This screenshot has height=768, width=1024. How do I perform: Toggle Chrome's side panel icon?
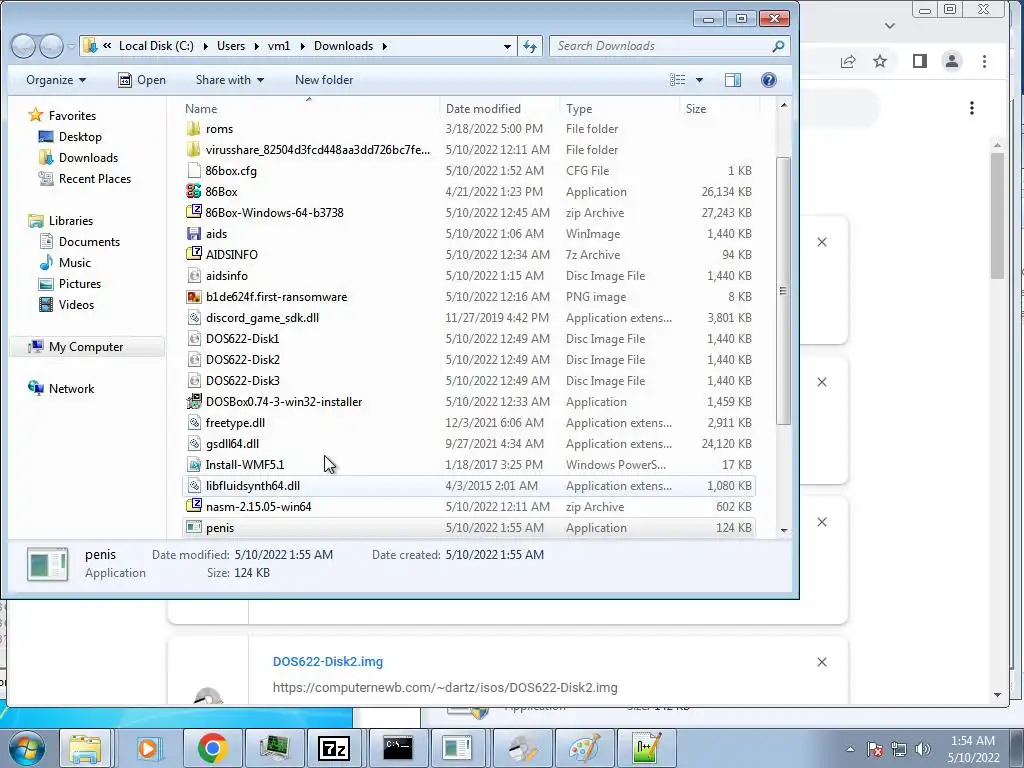click(920, 61)
